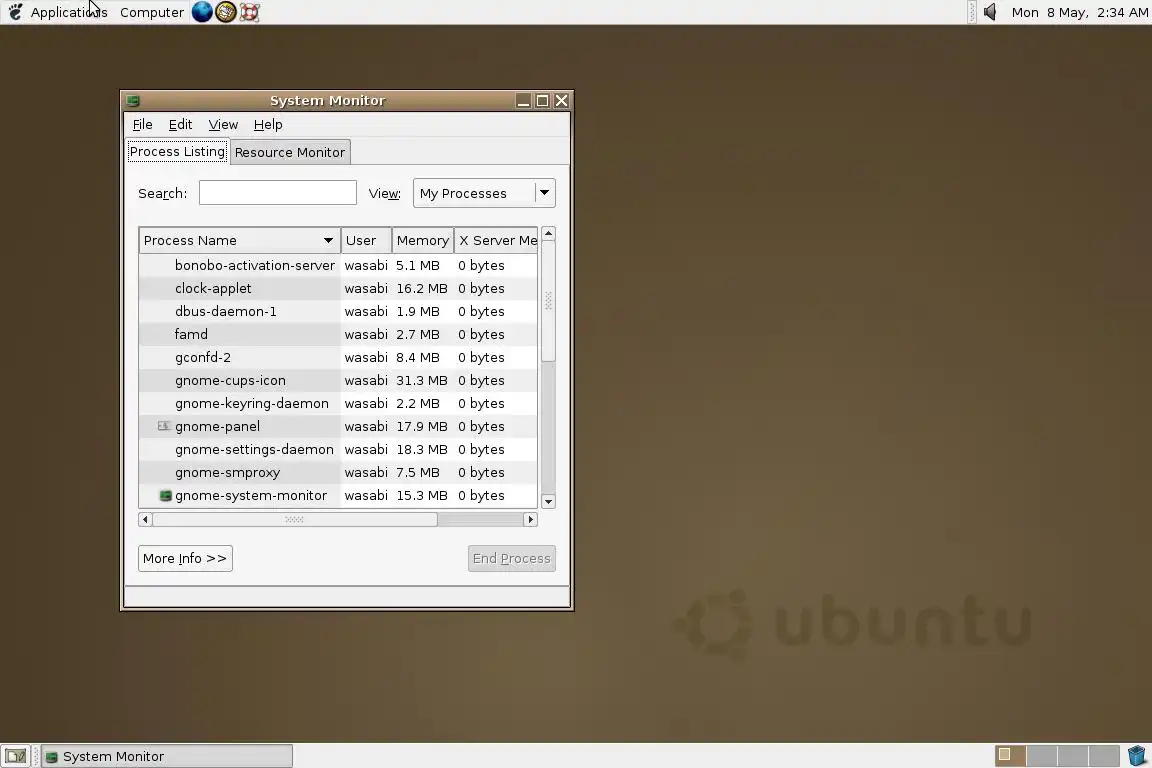Open the Help menu
Viewport: 1152px width, 768px height.
coord(267,124)
